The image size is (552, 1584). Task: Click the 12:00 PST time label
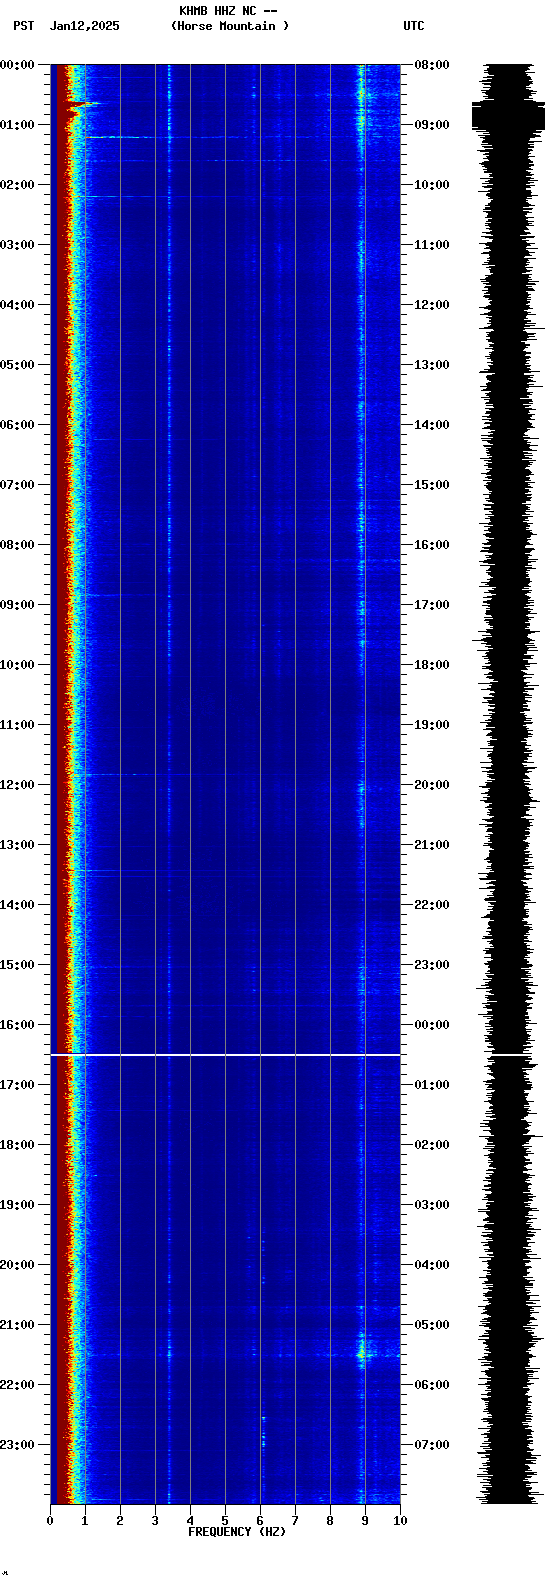17,785
